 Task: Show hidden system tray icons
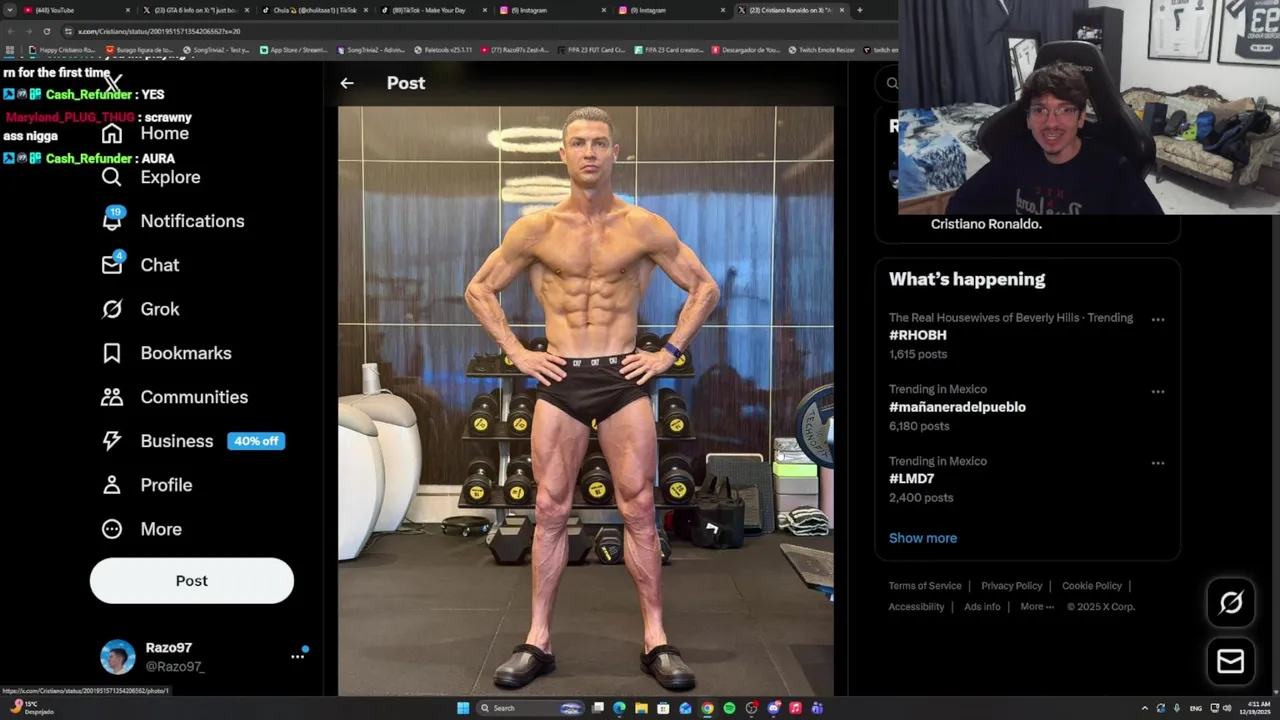[1145, 708]
